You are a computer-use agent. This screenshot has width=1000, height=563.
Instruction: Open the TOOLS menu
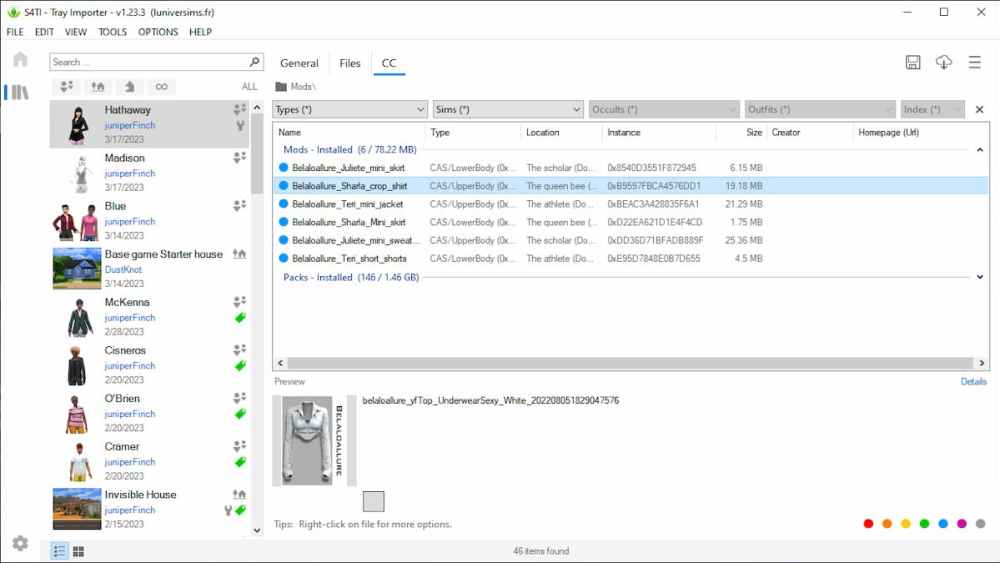tap(112, 32)
